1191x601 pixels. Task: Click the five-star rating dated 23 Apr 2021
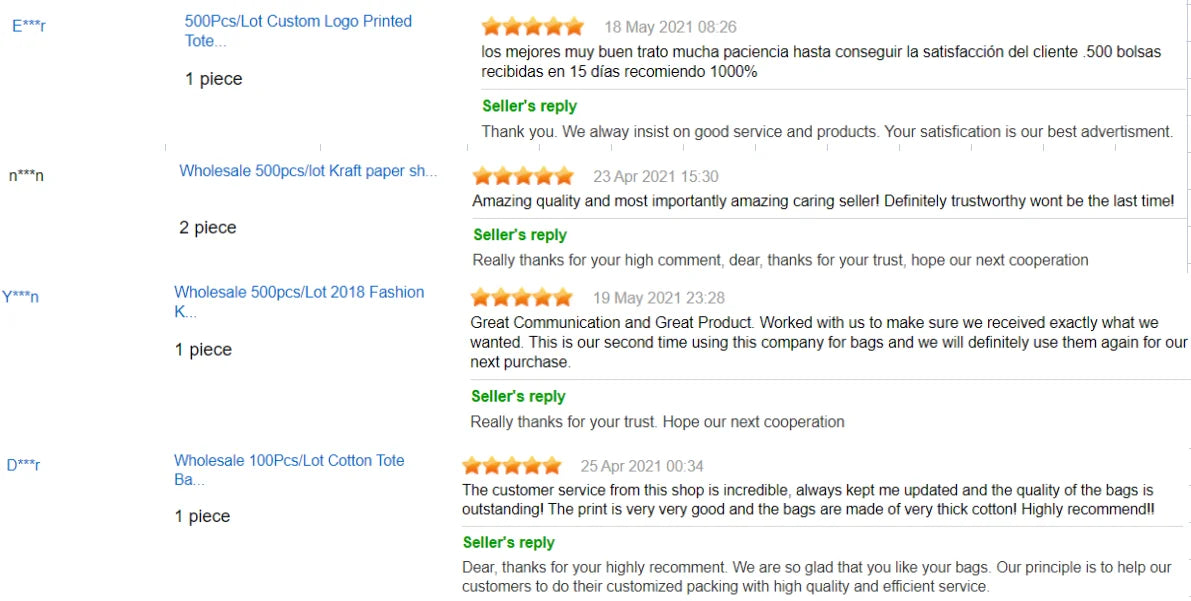click(523, 177)
